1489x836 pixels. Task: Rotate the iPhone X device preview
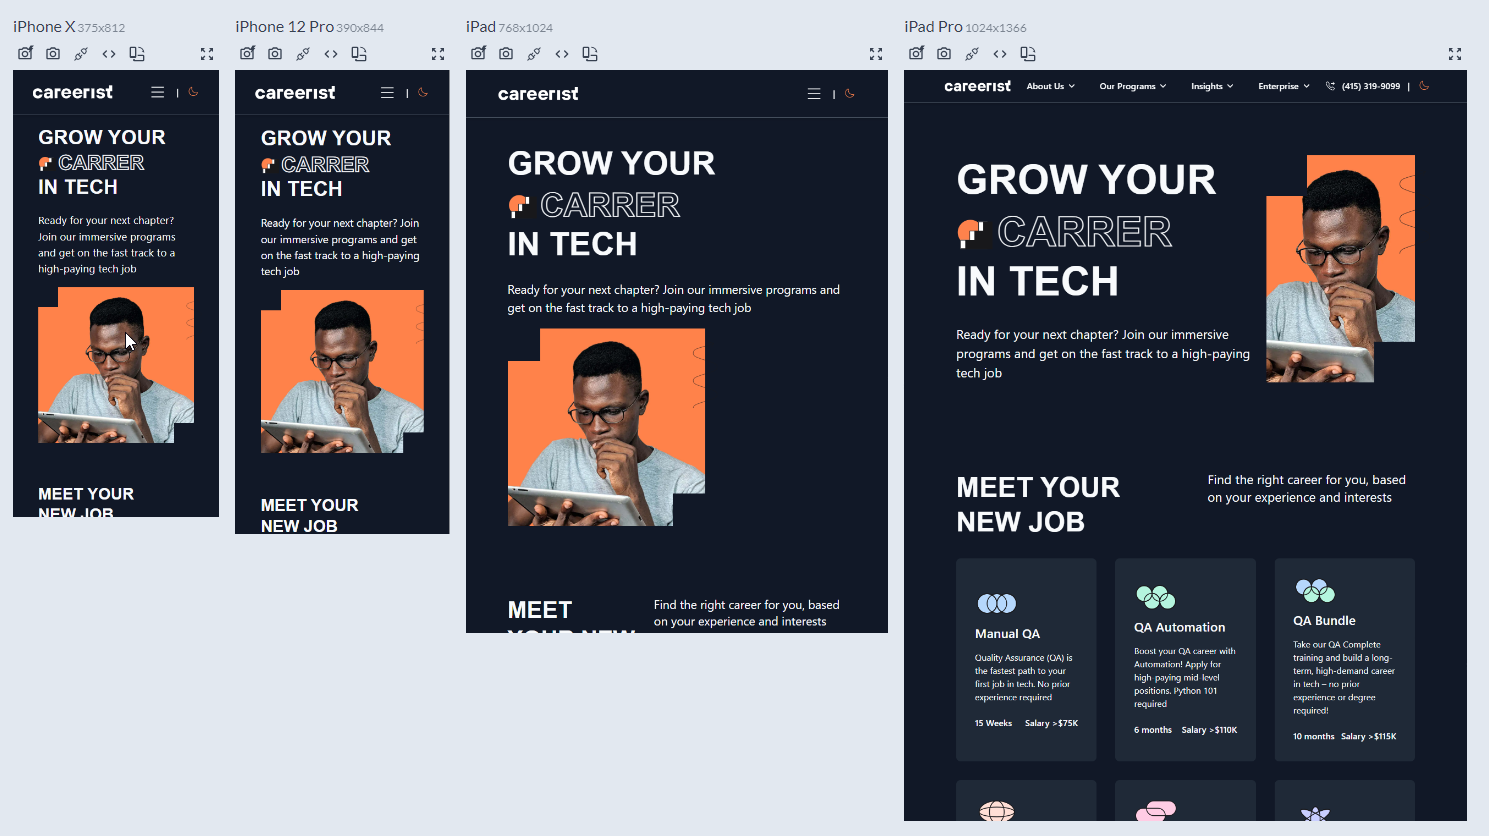(137, 54)
